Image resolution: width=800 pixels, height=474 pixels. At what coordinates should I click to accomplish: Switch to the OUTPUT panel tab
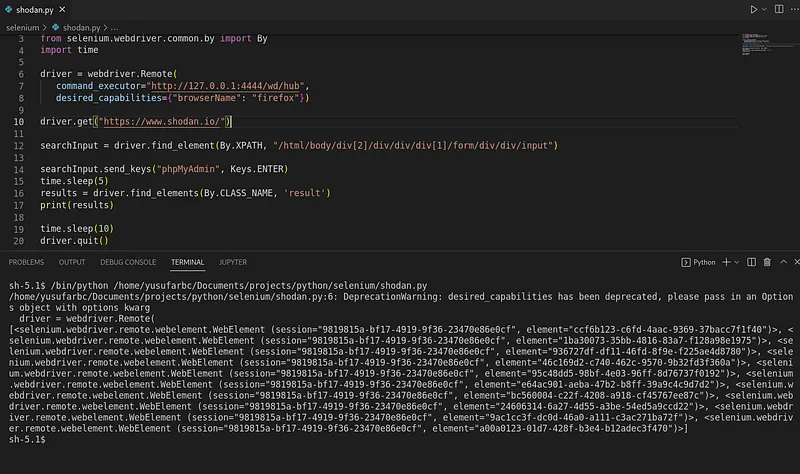(72, 262)
